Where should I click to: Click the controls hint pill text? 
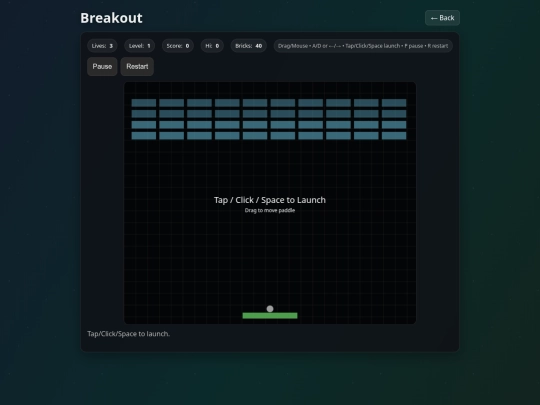[363, 46]
